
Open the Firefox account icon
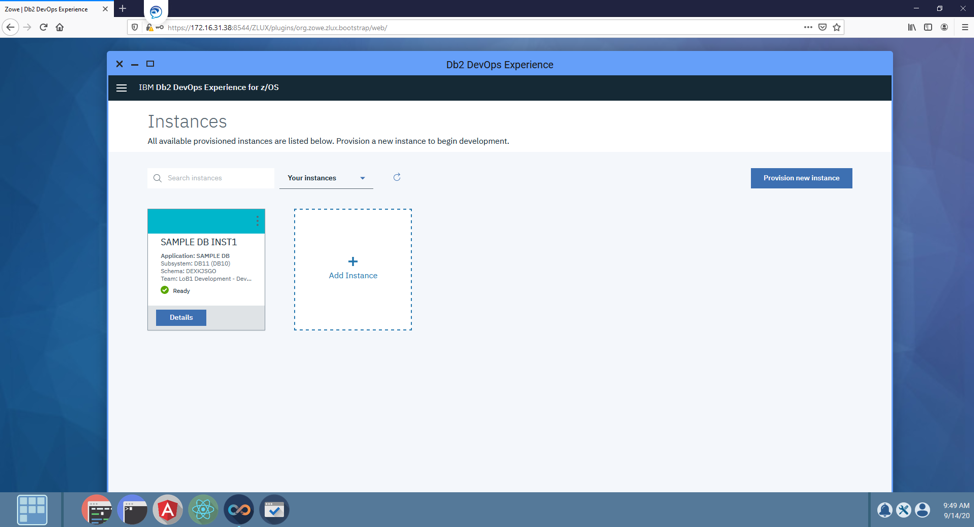coord(944,27)
